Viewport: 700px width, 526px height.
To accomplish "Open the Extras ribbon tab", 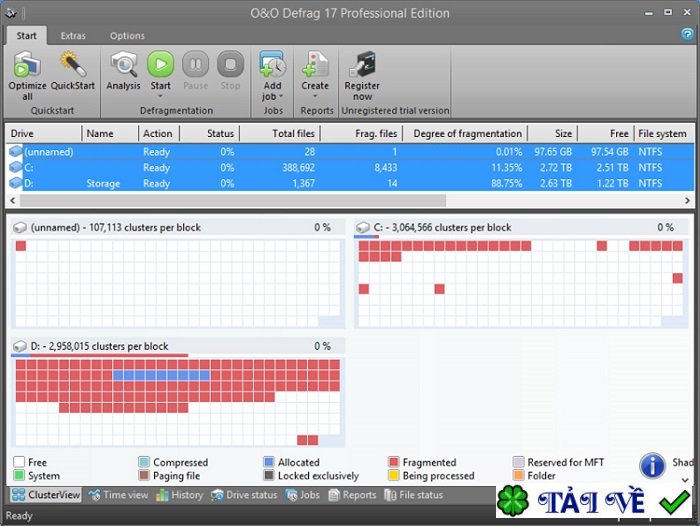I will (73, 36).
